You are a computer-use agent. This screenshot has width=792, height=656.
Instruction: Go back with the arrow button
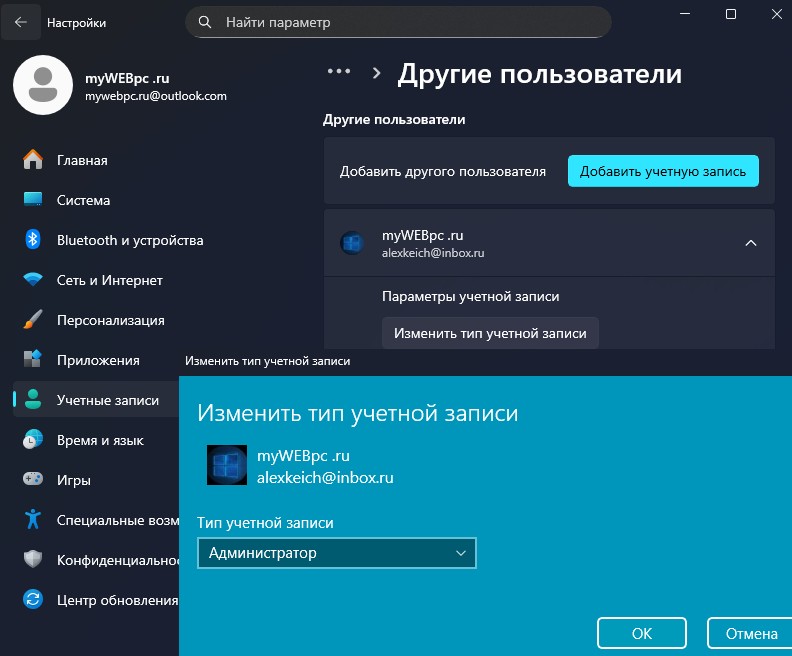tap(21, 22)
